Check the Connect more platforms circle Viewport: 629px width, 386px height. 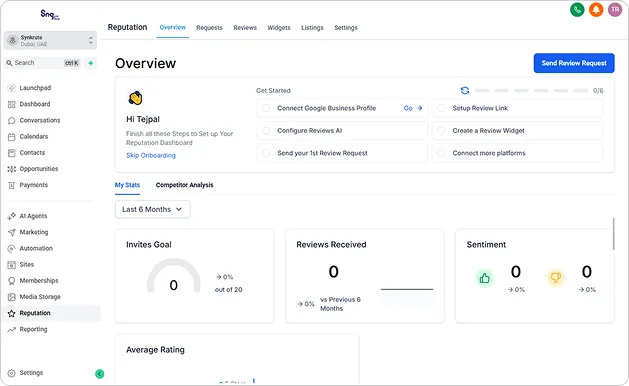[x=441, y=153]
